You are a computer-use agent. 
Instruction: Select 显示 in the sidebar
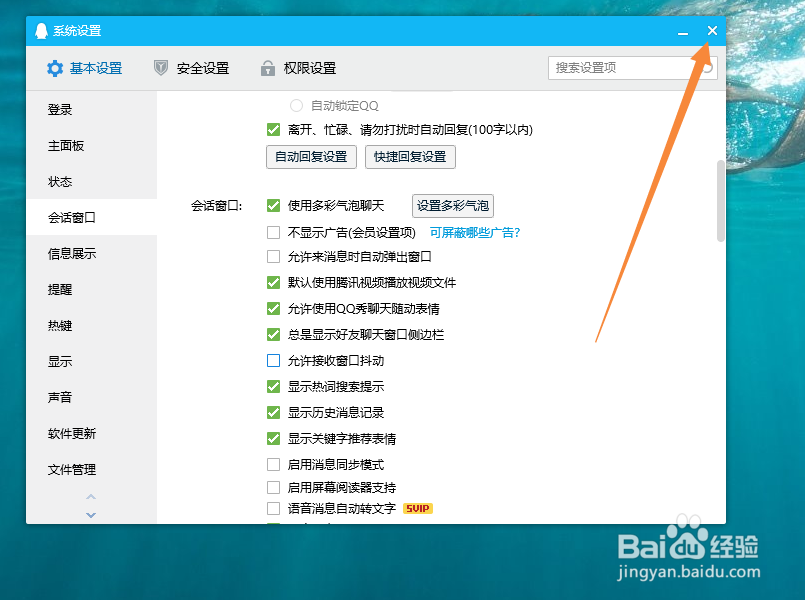pyautogui.click(x=91, y=361)
